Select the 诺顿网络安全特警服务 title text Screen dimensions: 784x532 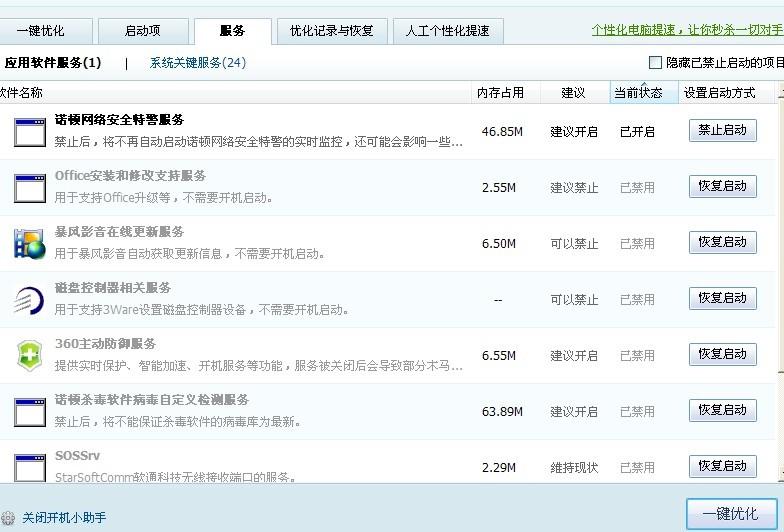[120, 120]
